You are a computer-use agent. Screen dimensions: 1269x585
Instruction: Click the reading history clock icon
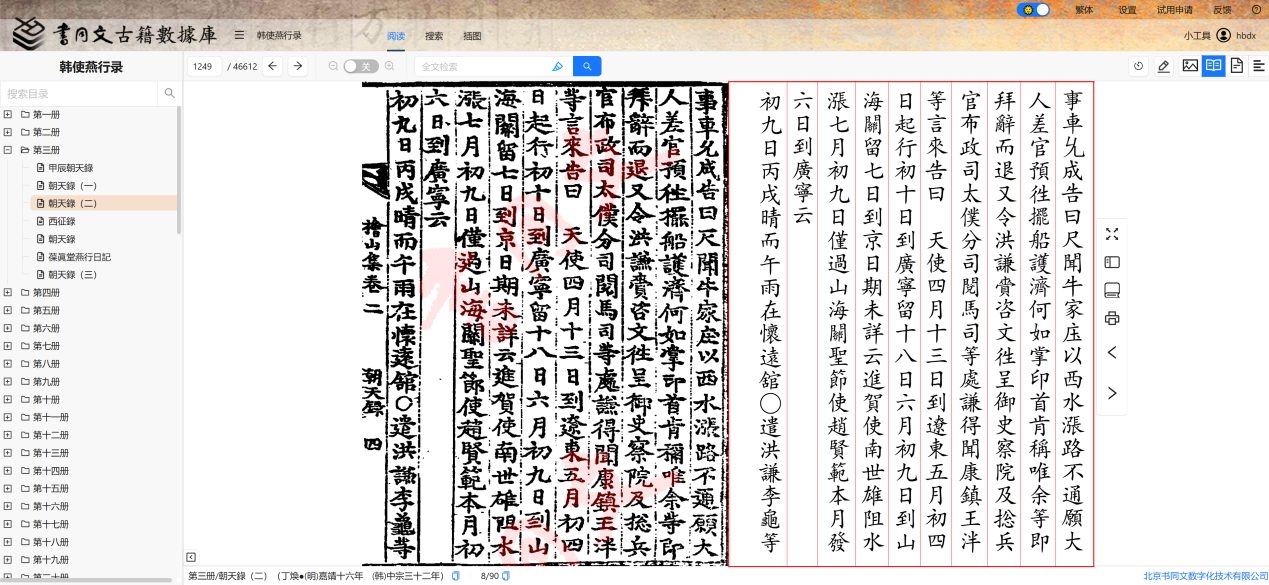pyautogui.click(x=1139, y=66)
